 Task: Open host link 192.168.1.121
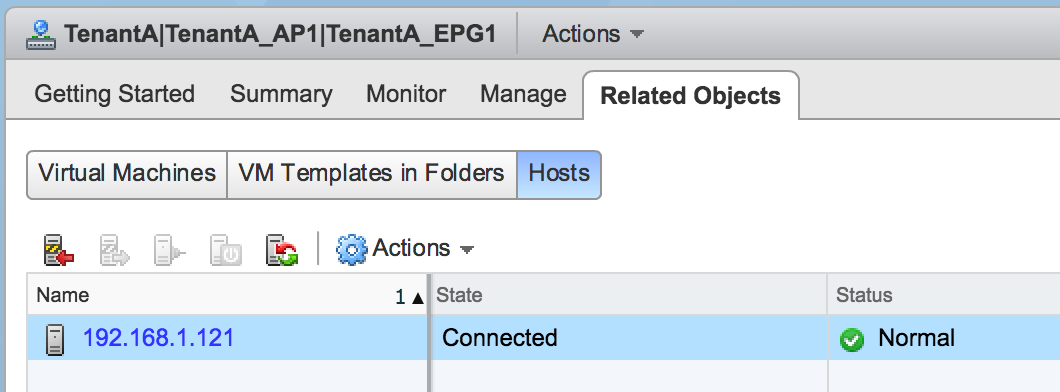[158, 338]
